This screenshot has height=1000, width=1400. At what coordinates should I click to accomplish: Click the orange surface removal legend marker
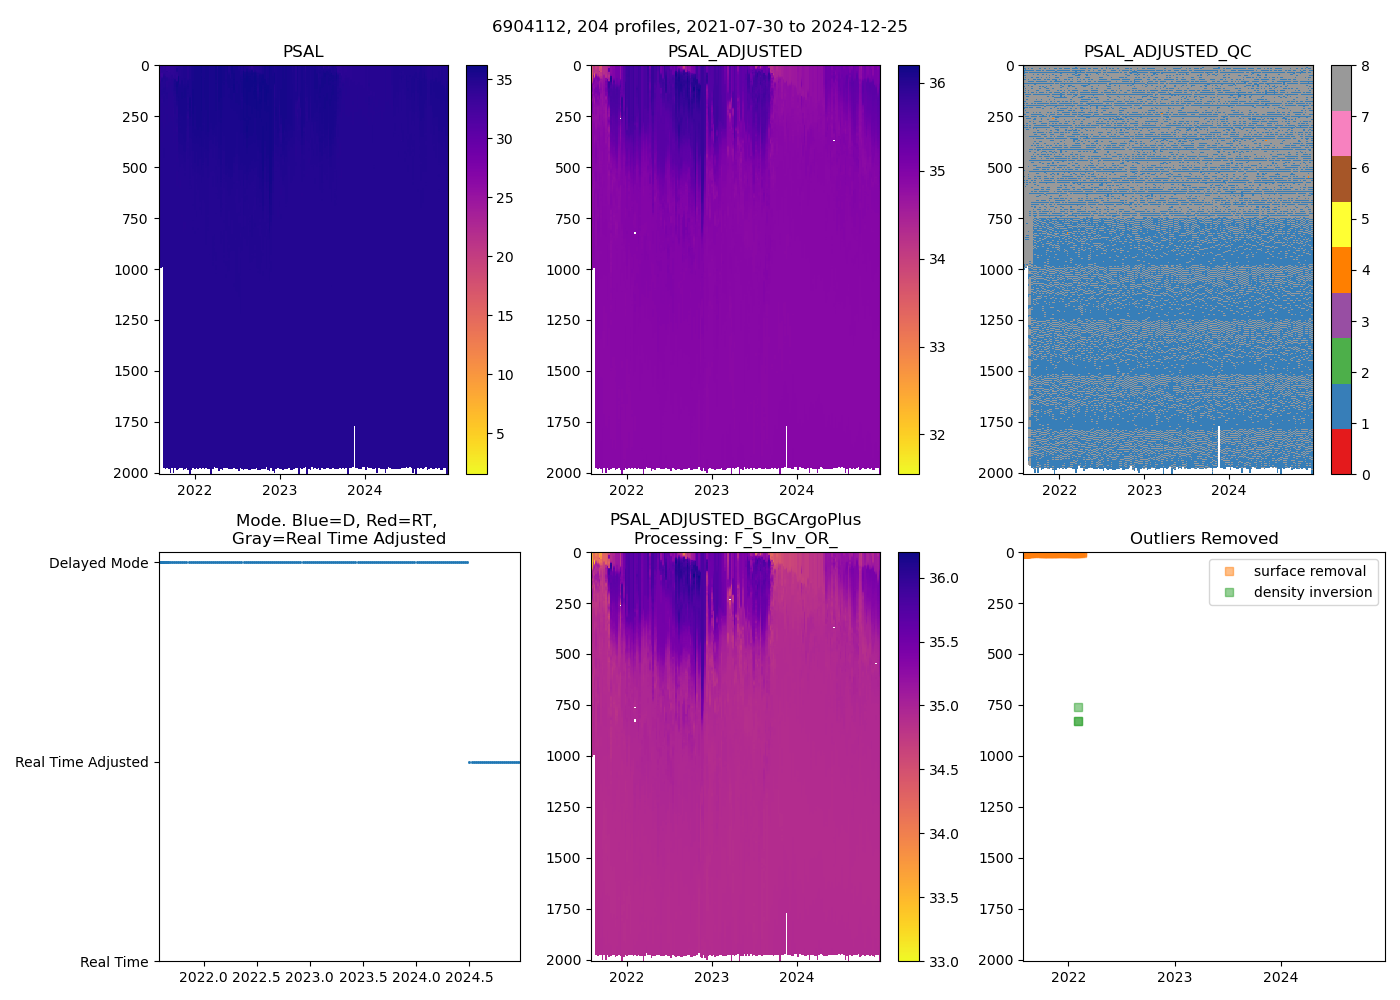coord(1229,571)
